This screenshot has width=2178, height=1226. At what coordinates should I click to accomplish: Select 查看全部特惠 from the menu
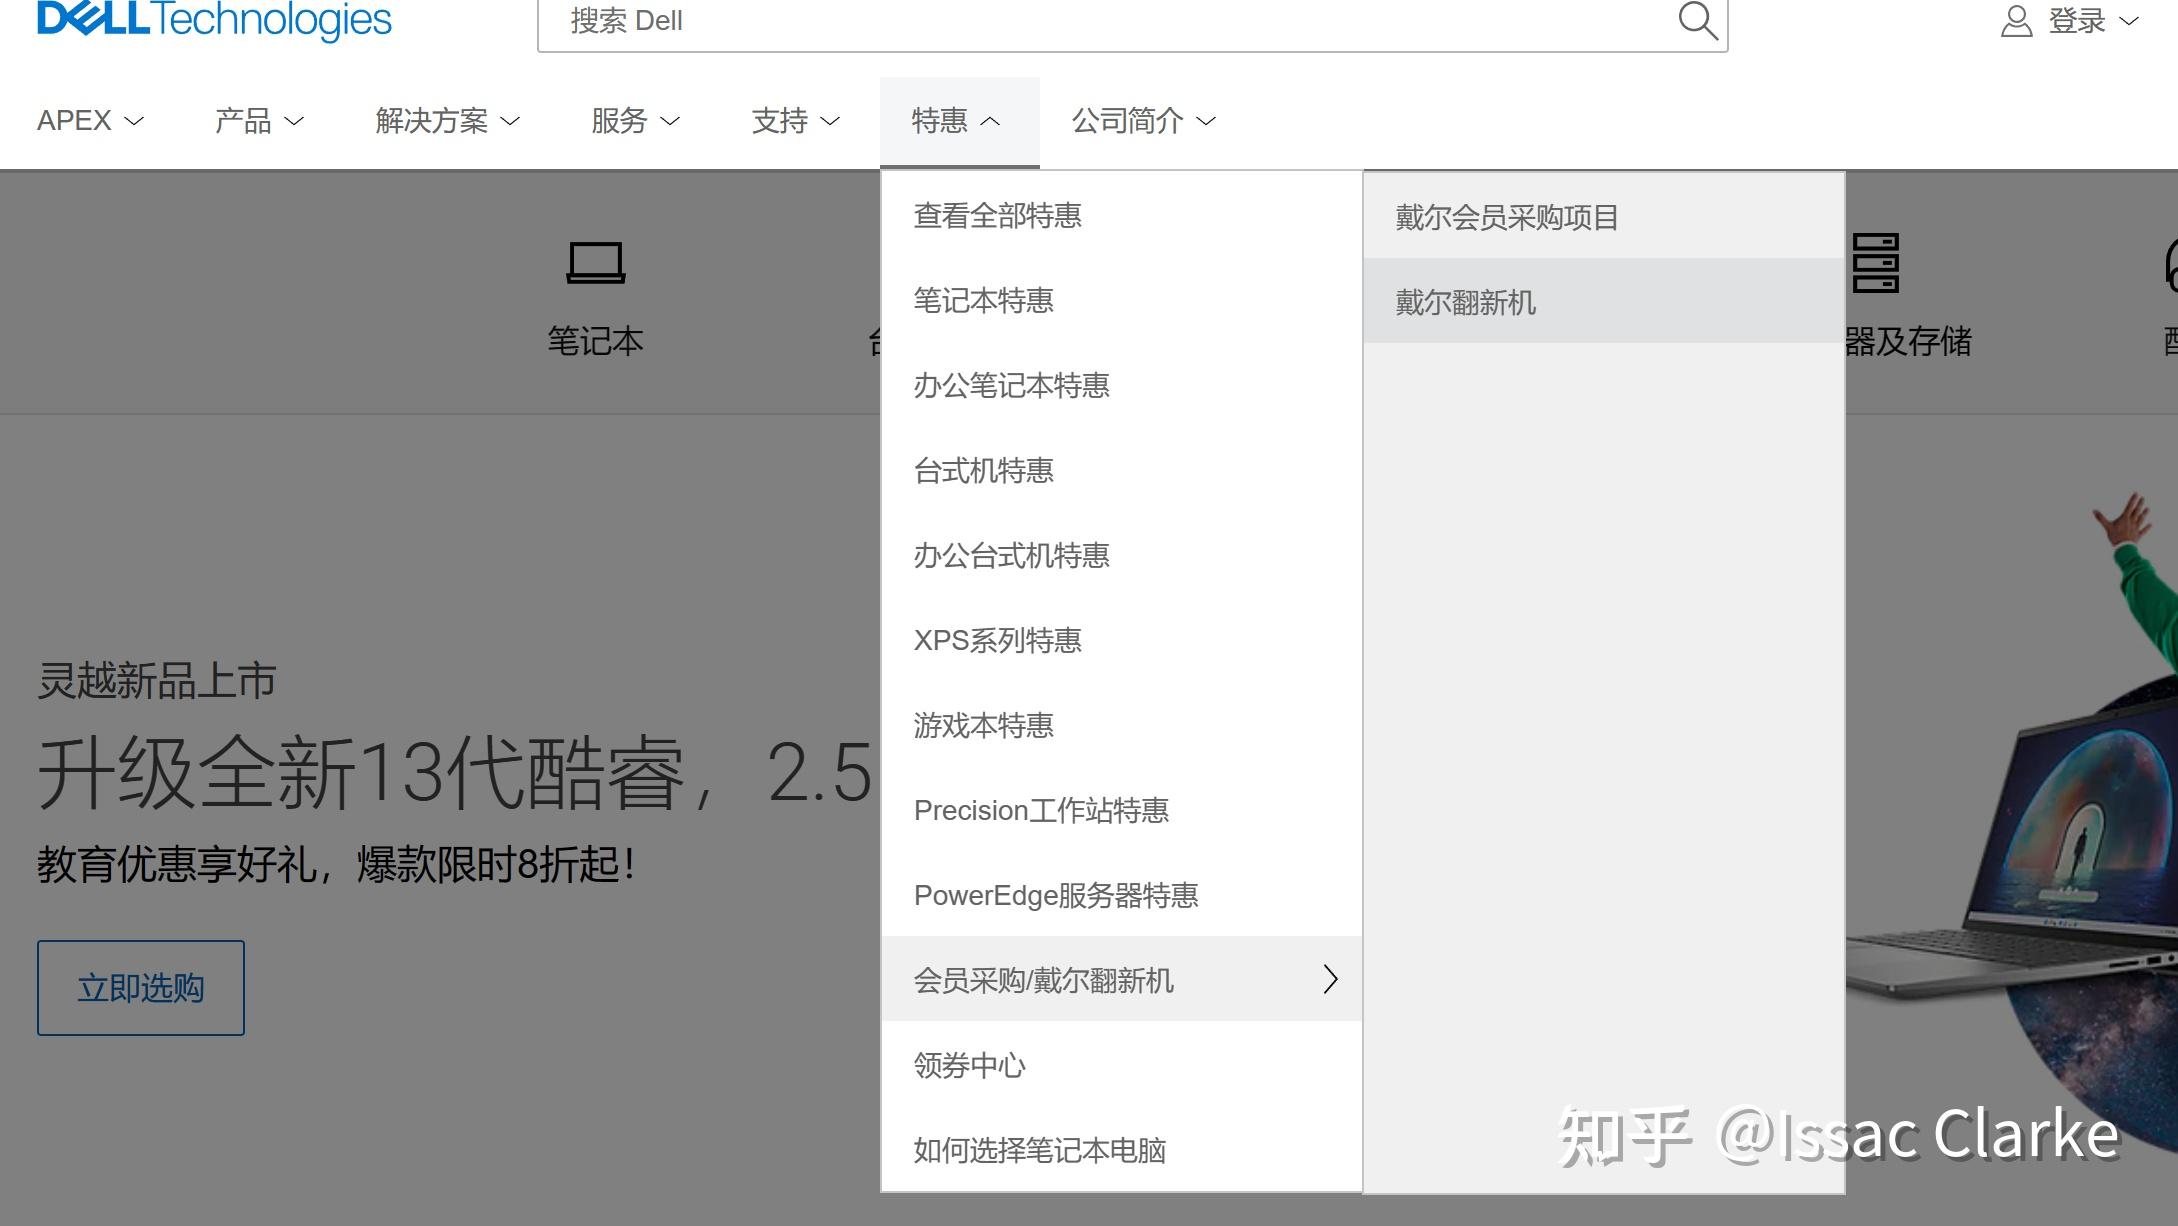pyautogui.click(x=996, y=215)
